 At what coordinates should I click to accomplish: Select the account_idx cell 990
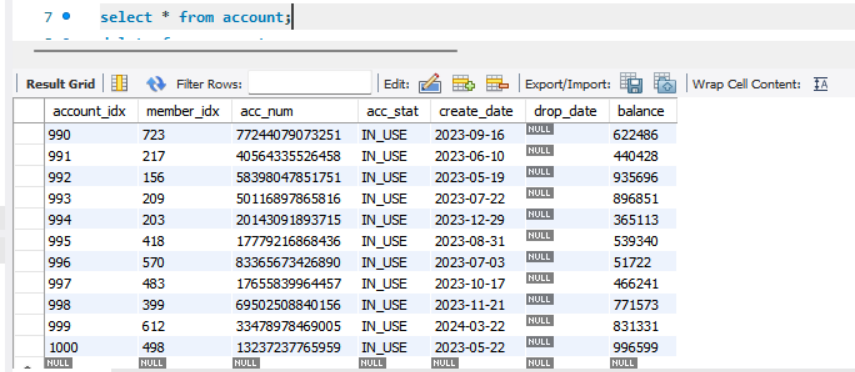pos(91,134)
